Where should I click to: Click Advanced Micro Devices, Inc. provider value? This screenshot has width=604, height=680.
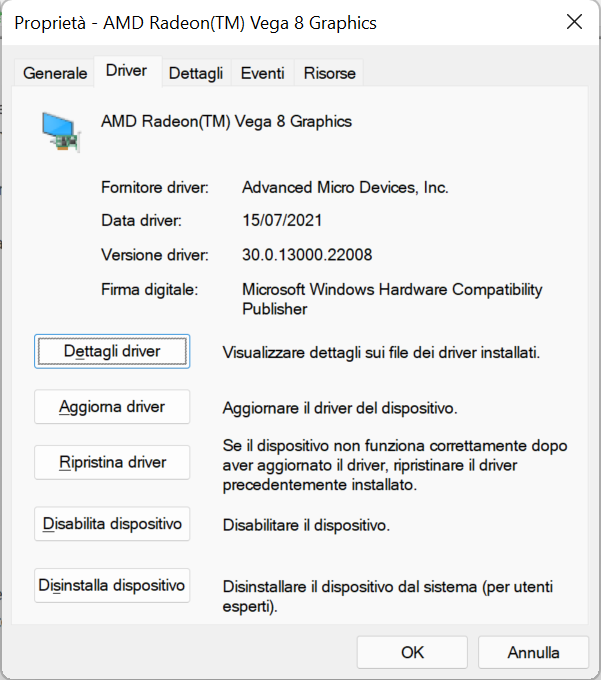click(x=345, y=187)
